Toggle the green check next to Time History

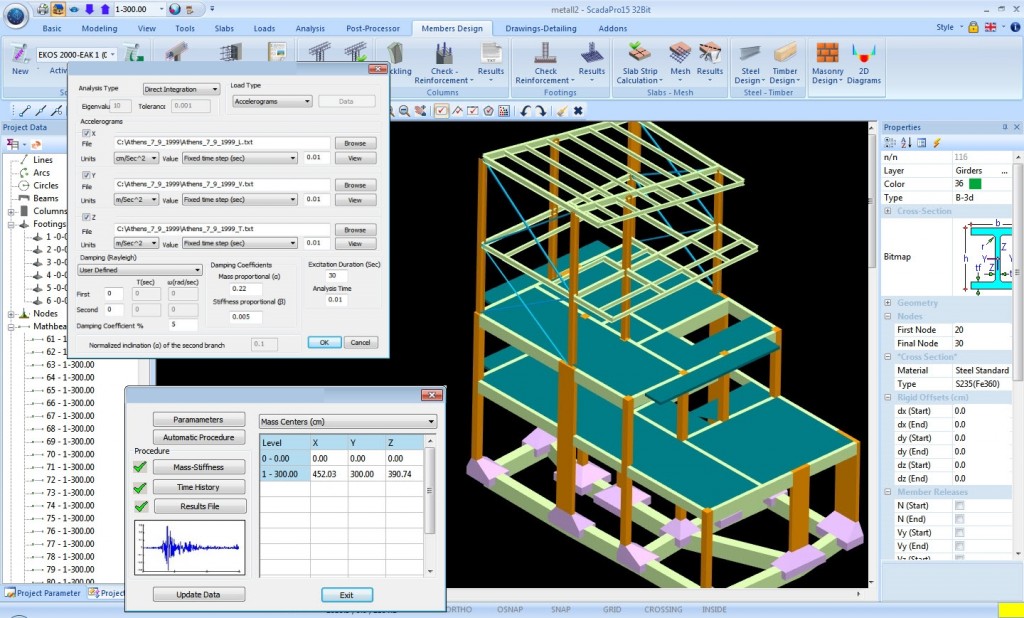click(x=139, y=487)
